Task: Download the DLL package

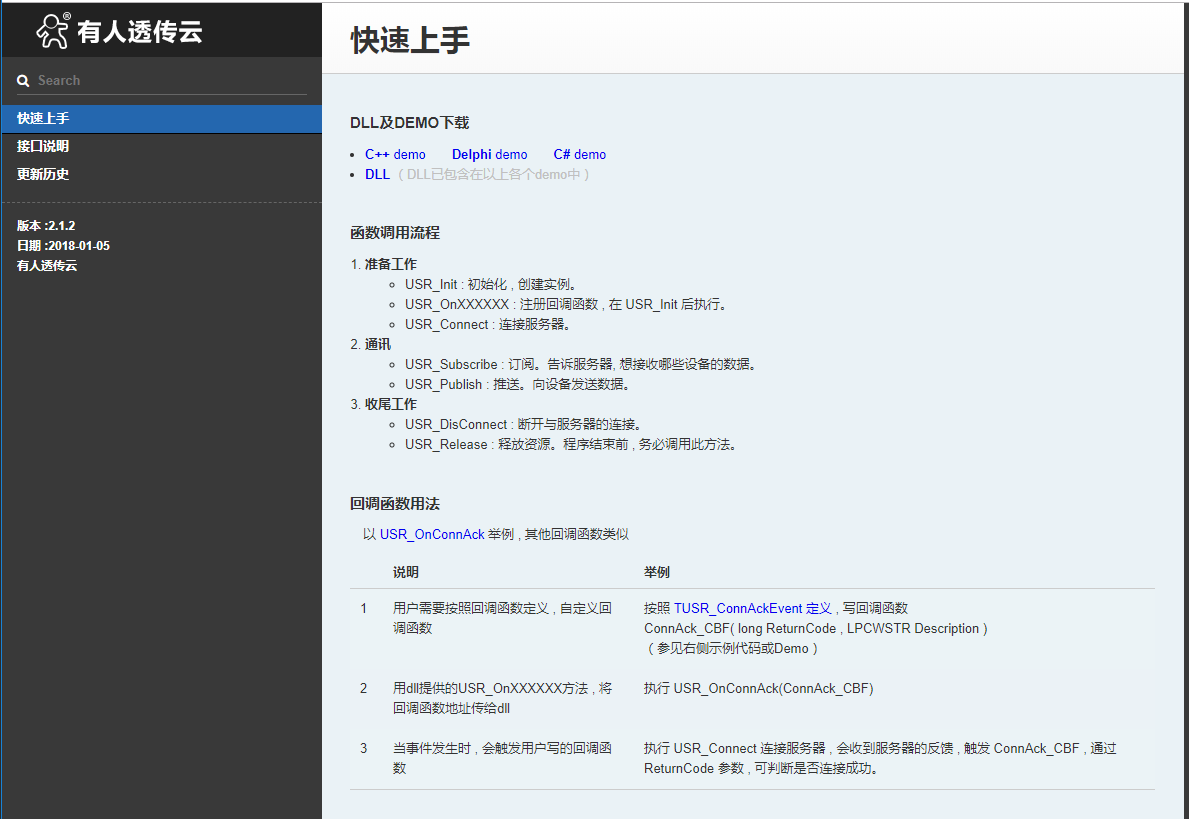Action: (377, 173)
